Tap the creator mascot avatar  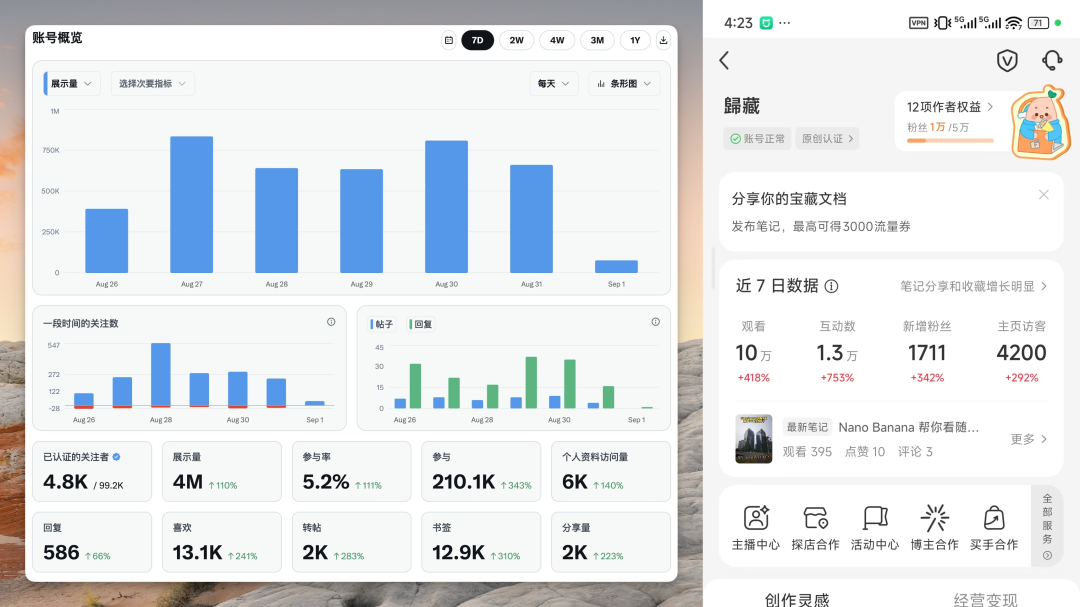pyautogui.click(x=1040, y=122)
